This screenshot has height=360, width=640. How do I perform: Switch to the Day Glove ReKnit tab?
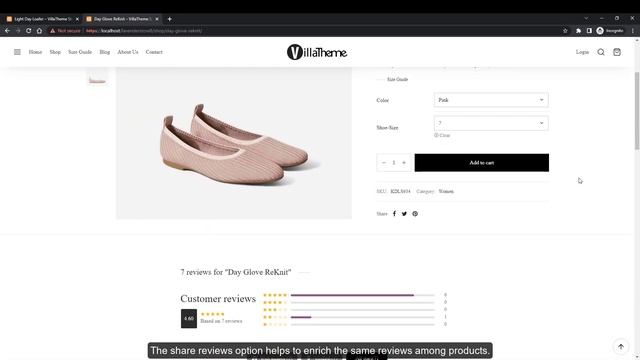[x=121, y=19]
